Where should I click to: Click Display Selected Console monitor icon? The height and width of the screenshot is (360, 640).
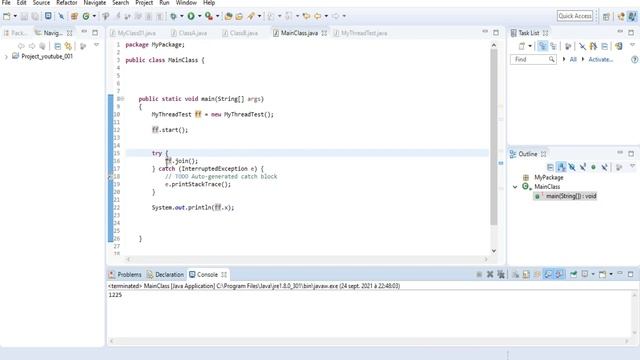coord(585,274)
